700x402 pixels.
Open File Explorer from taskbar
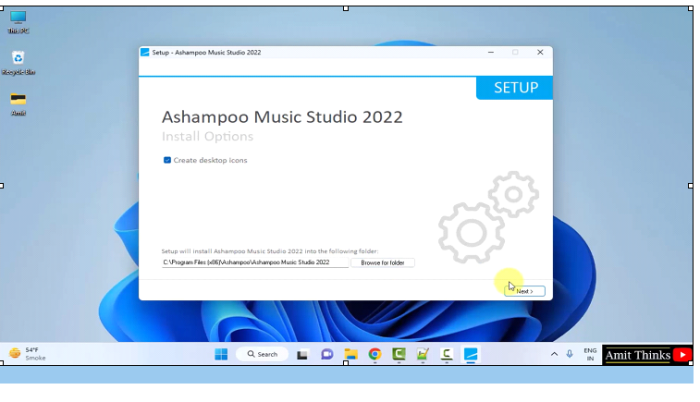(x=351, y=355)
